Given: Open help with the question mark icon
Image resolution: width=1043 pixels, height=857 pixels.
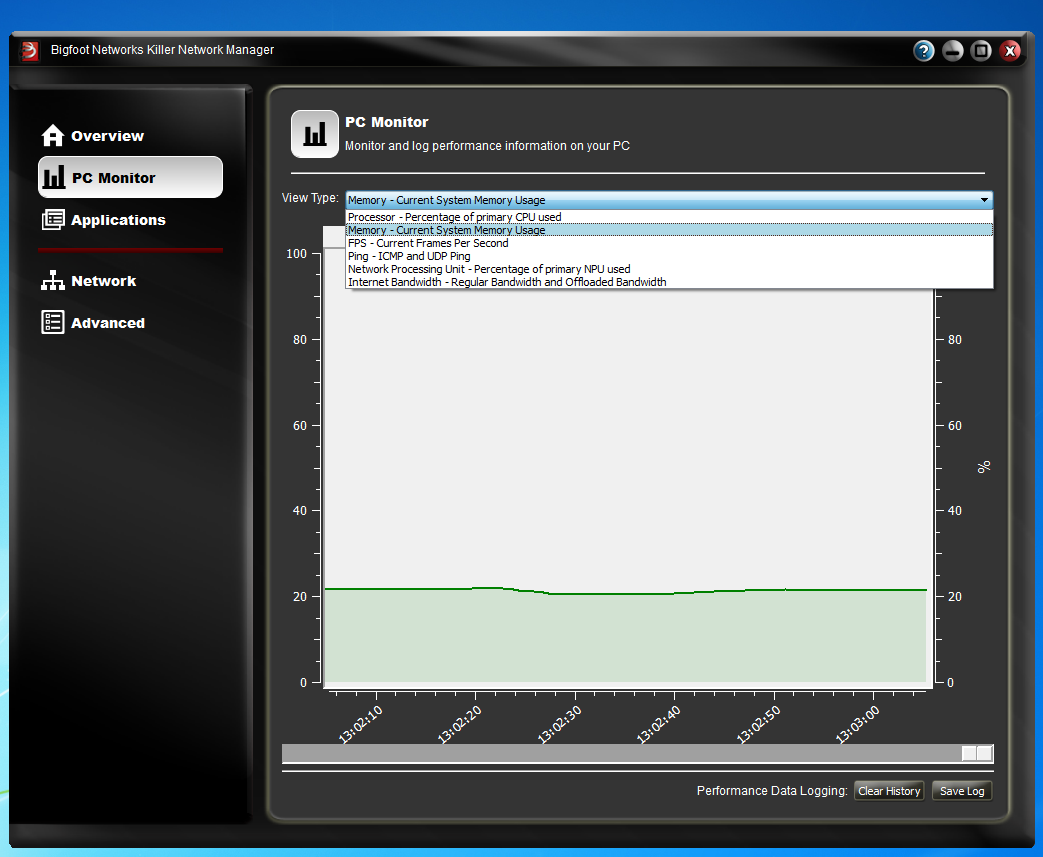Looking at the screenshot, I should pyautogui.click(x=923, y=51).
